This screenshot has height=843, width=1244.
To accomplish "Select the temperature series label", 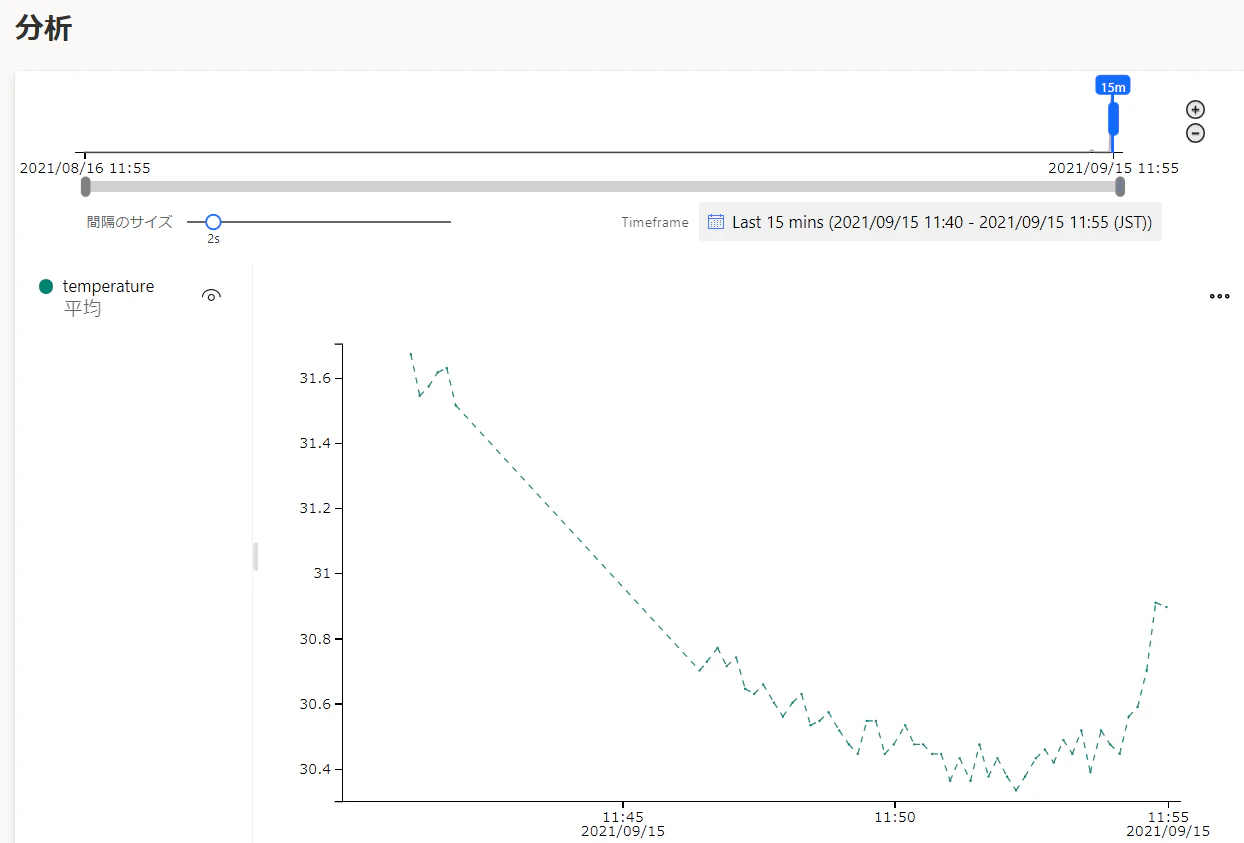I will pos(108,286).
